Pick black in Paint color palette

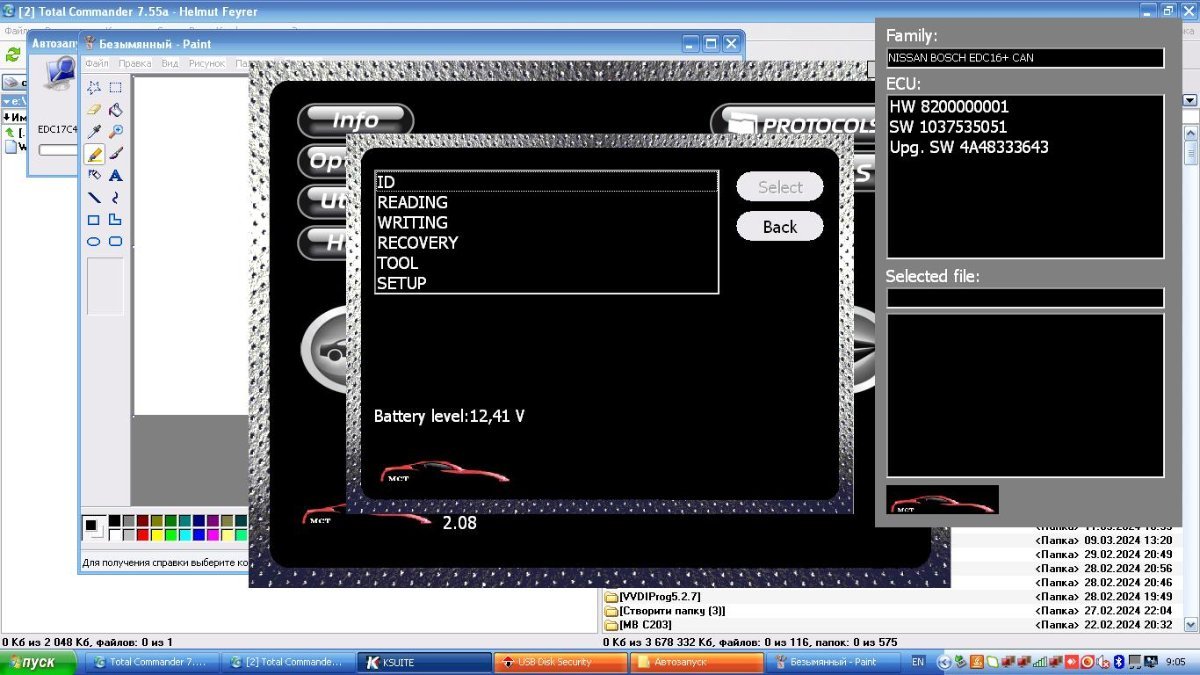point(114,521)
